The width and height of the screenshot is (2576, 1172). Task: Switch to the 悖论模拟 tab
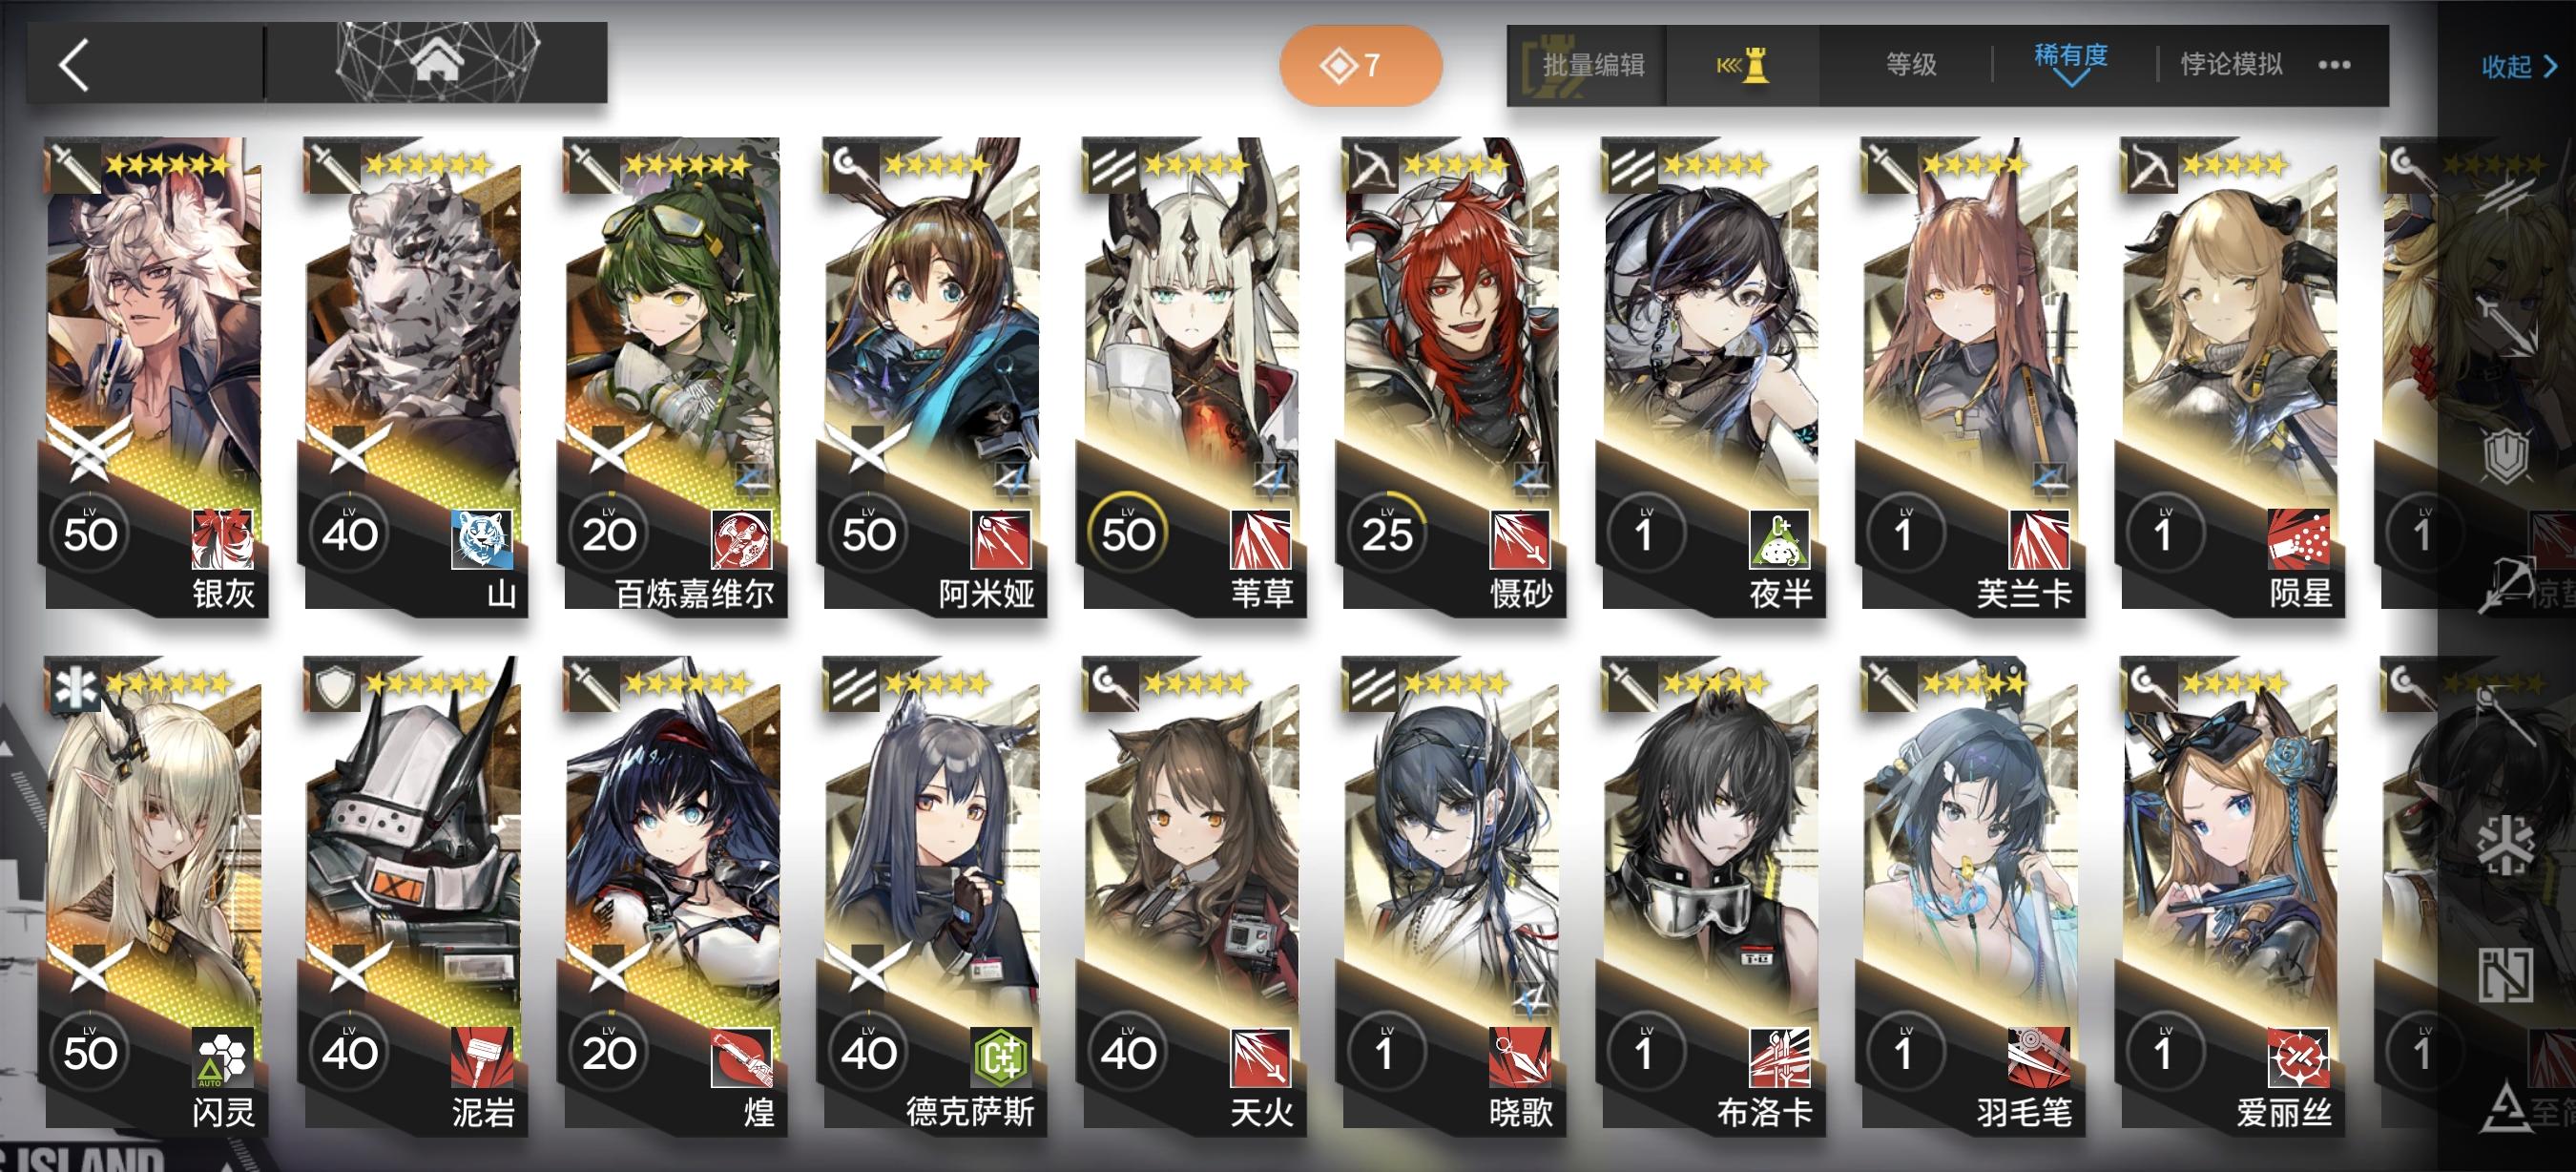point(2232,65)
